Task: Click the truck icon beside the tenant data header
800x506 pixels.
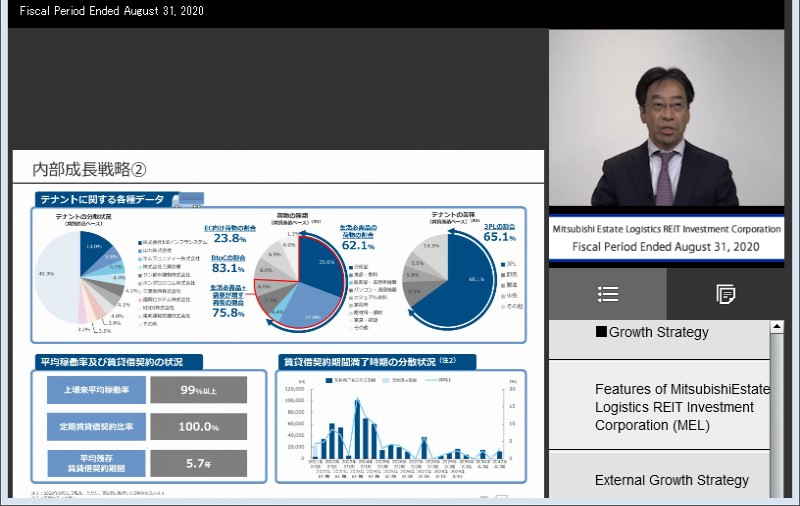Action: [188, 199]
